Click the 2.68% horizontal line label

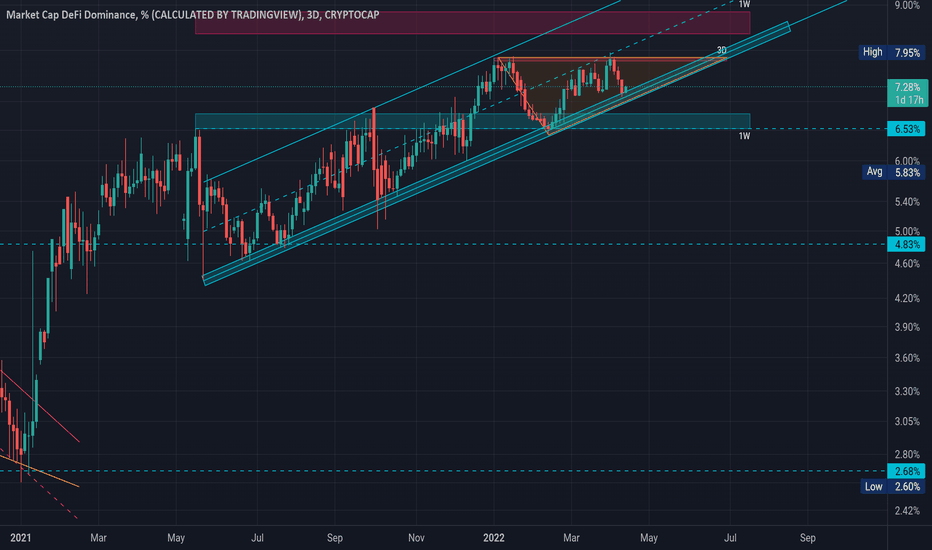[x=906, y=472]
